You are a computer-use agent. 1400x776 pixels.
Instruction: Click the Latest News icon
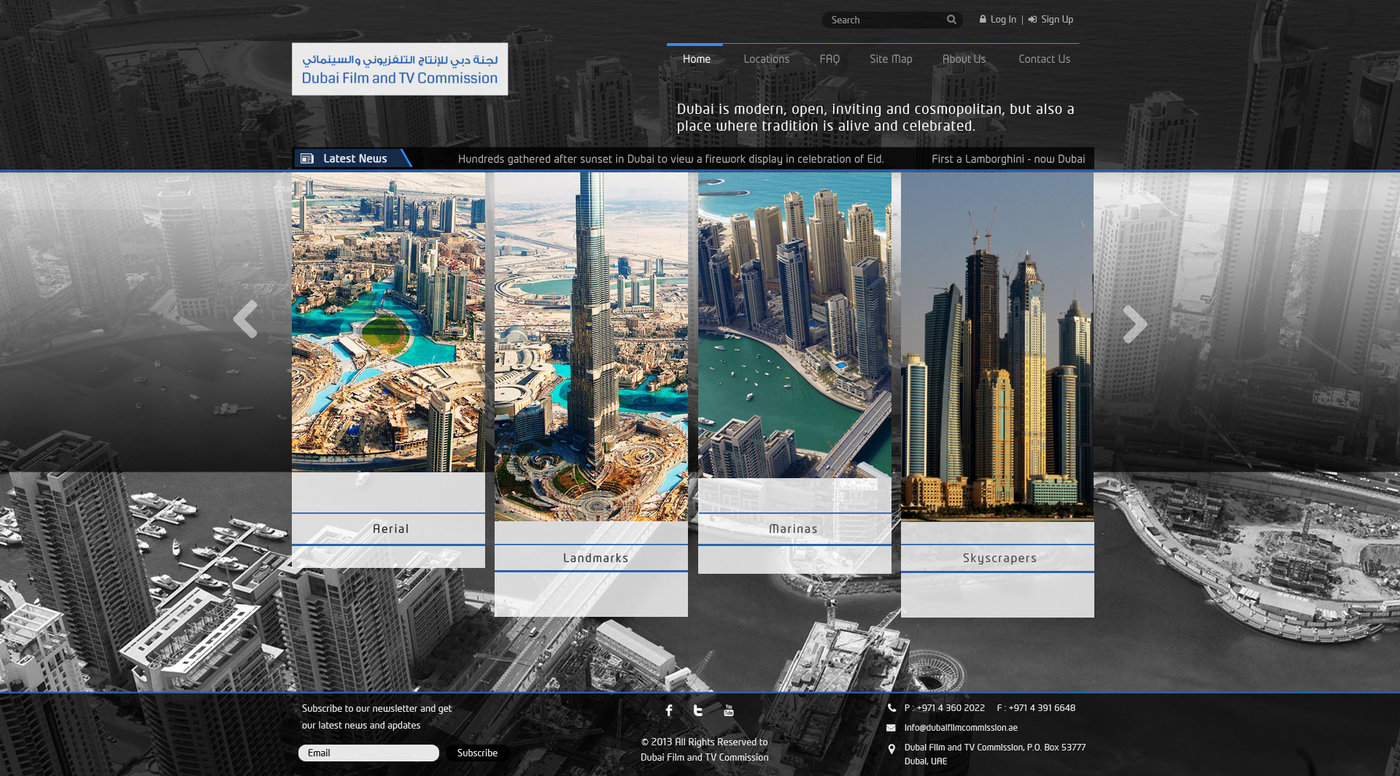pos(307,159)
